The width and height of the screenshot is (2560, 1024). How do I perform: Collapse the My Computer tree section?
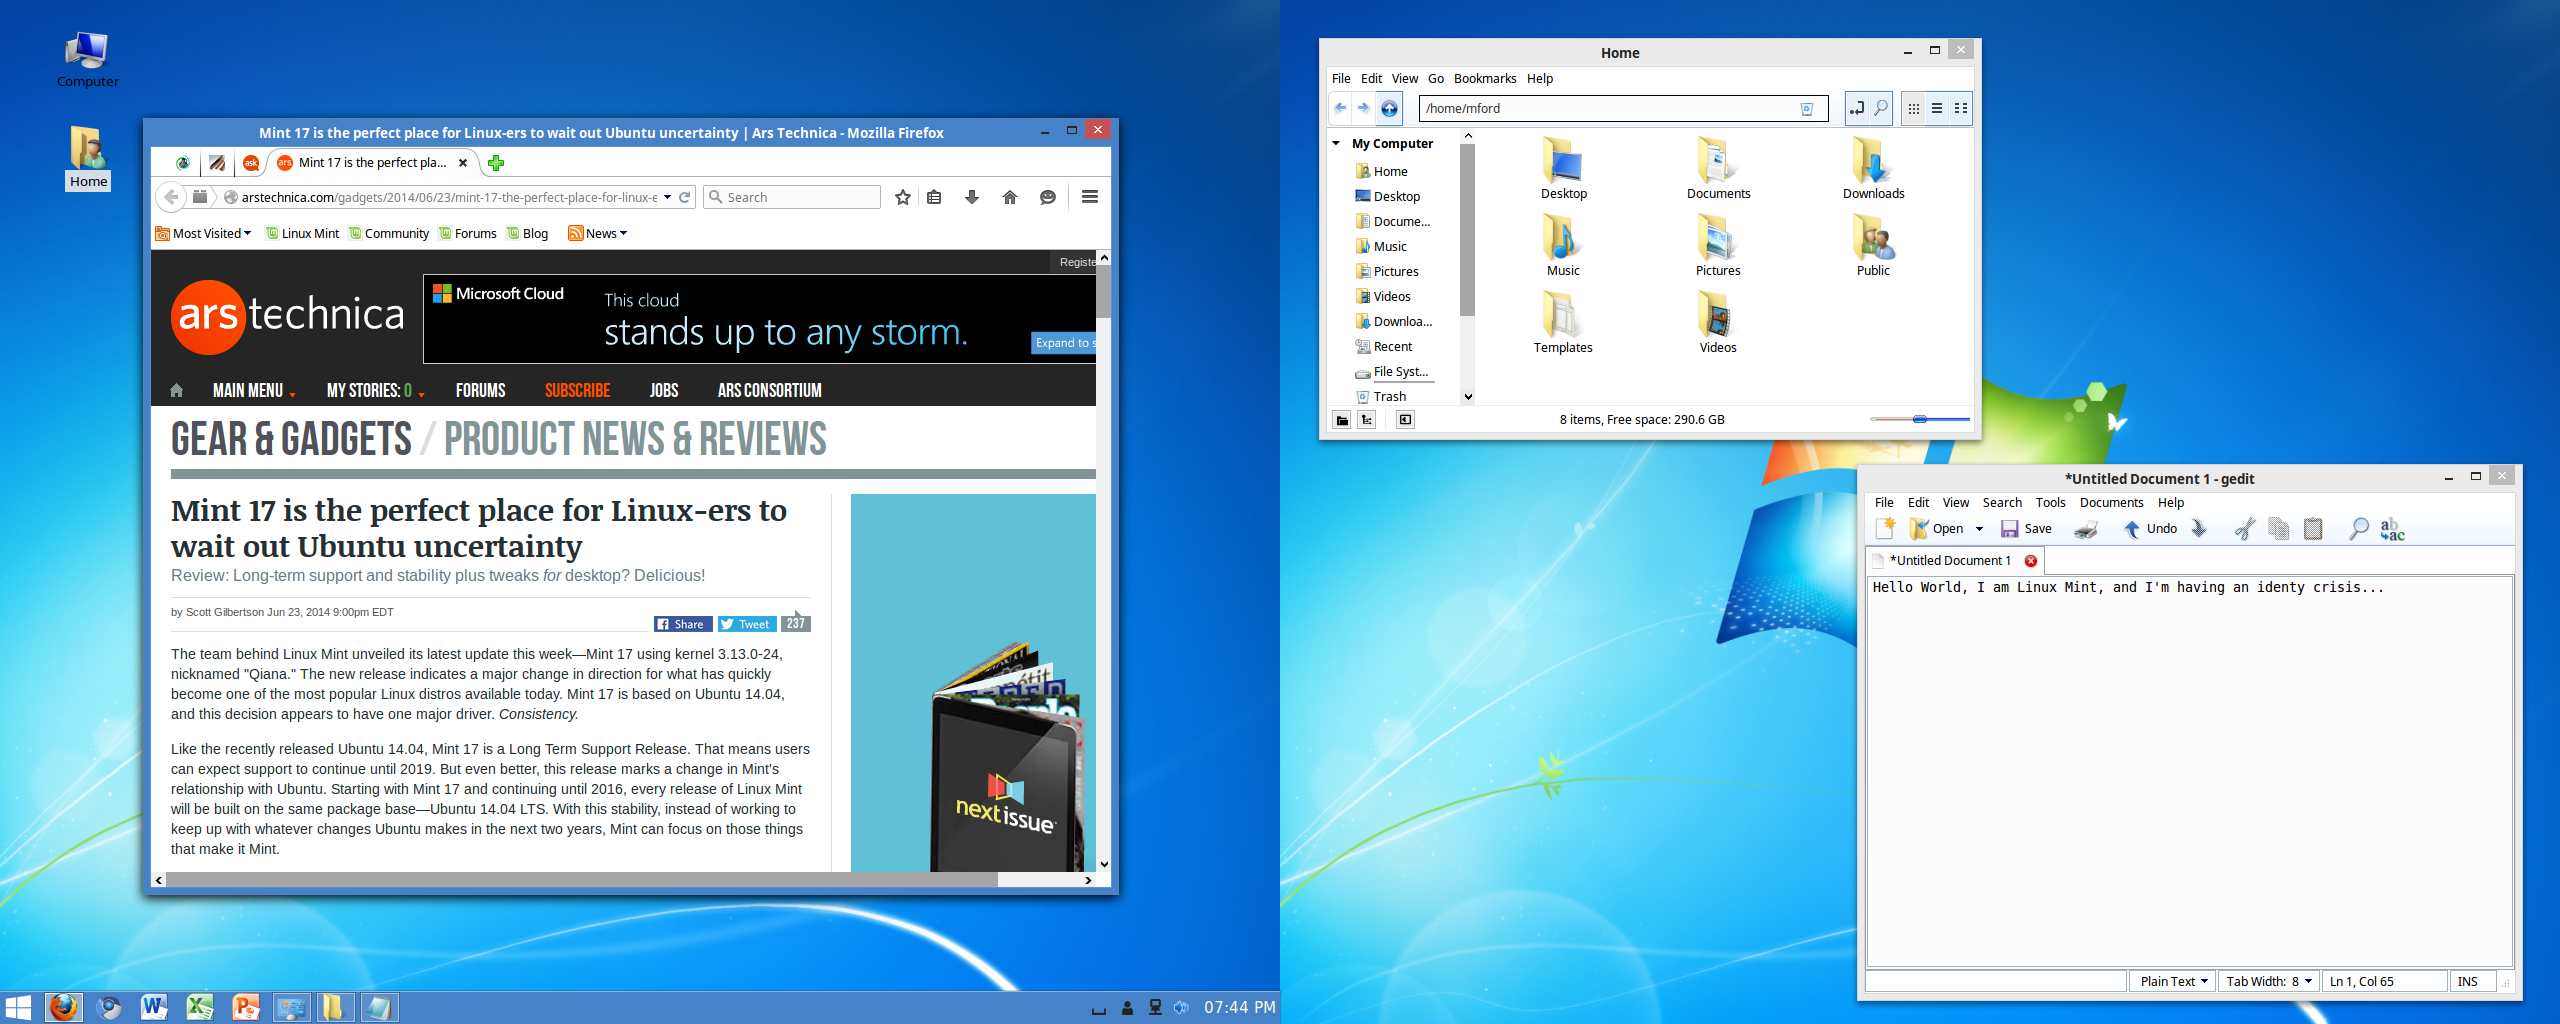[x=1336, y=143]
